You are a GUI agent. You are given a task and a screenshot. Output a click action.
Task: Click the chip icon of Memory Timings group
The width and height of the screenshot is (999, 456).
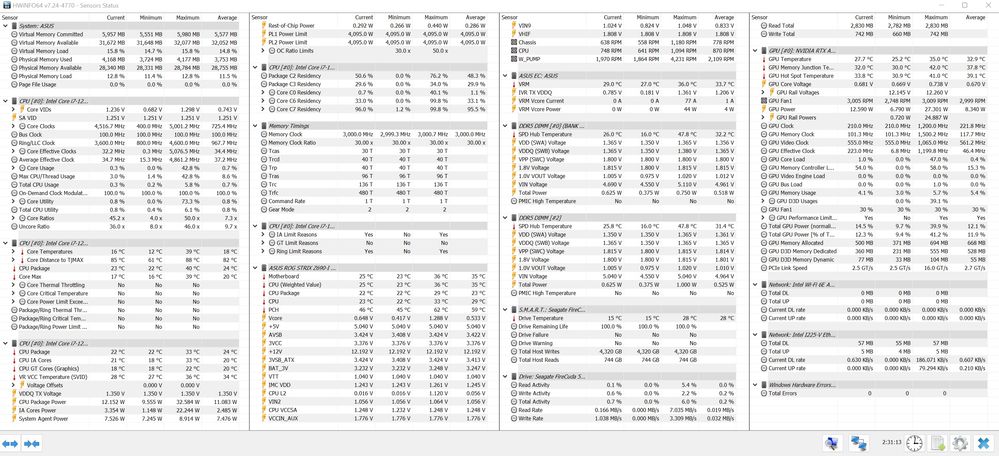click(264, 125)
